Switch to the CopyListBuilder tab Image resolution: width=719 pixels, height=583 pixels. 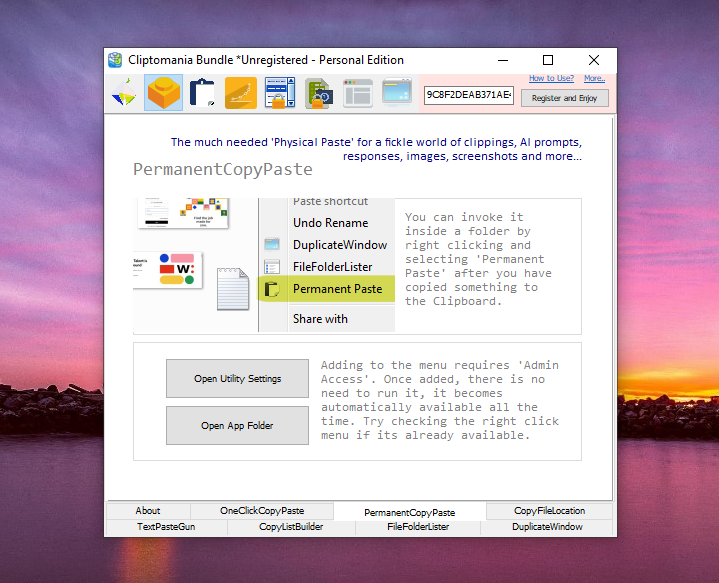point(291,527)
